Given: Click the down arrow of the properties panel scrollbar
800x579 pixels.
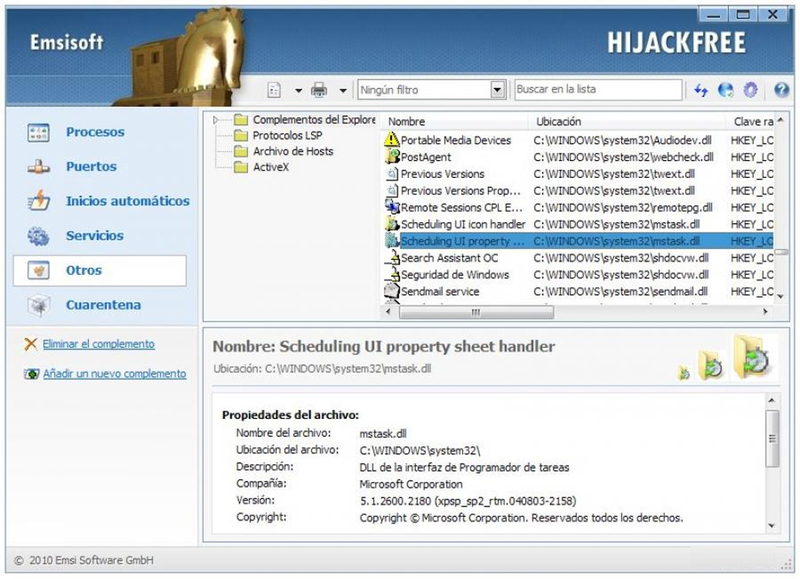Looking at the screenshot, I should (x=772, y=526).
